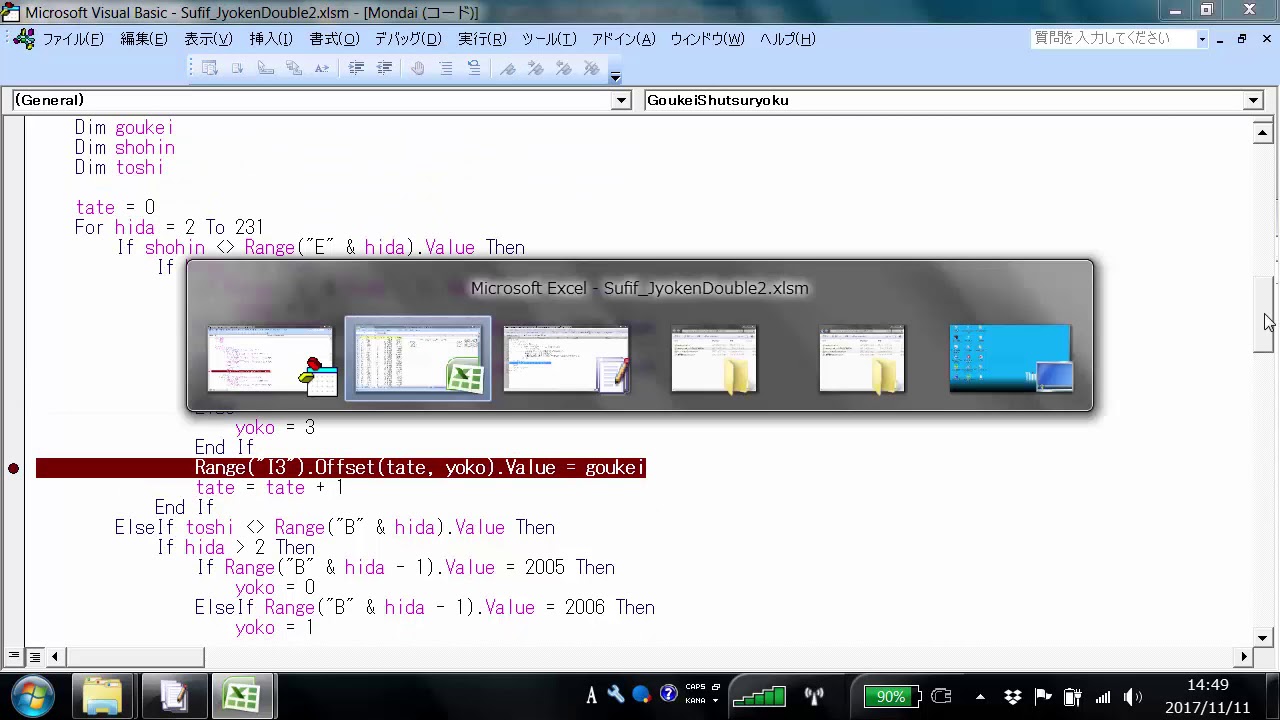1280x720 pixels.
Task: Click the Uncomment Block toolbar icon
Action: pos(474,68)
